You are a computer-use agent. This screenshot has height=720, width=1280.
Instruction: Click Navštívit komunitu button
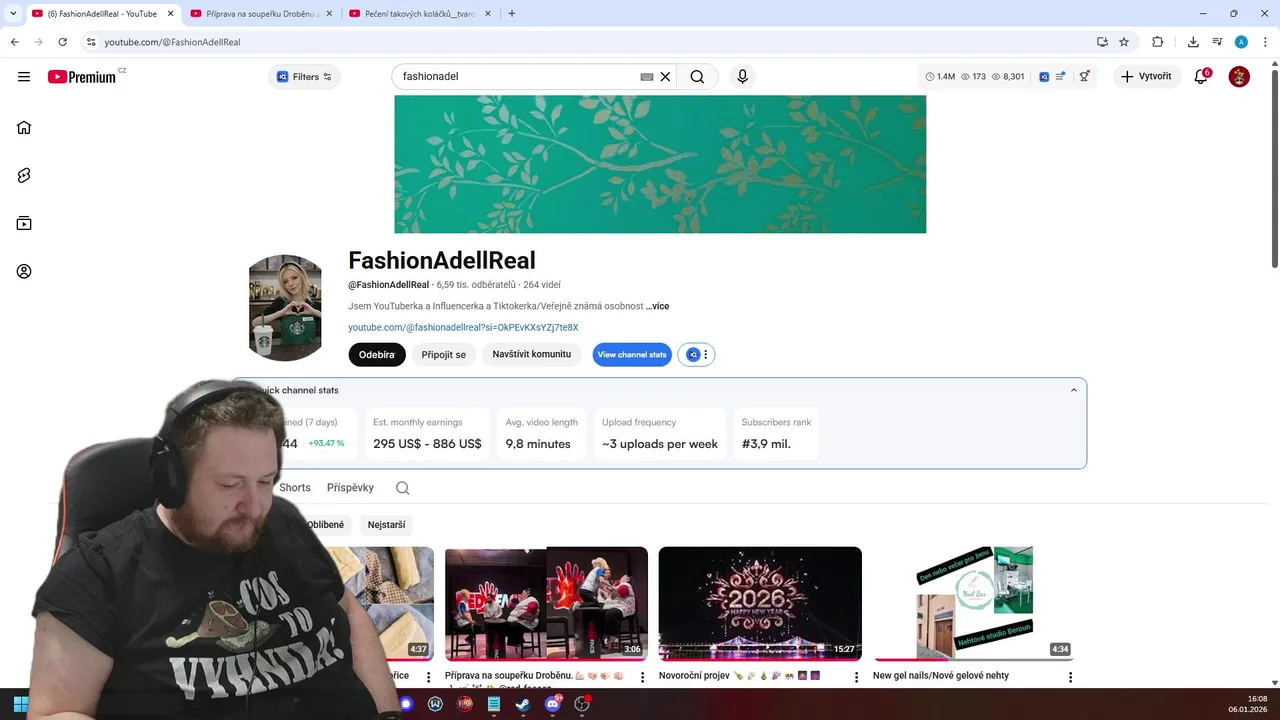(x=532, y=355)
